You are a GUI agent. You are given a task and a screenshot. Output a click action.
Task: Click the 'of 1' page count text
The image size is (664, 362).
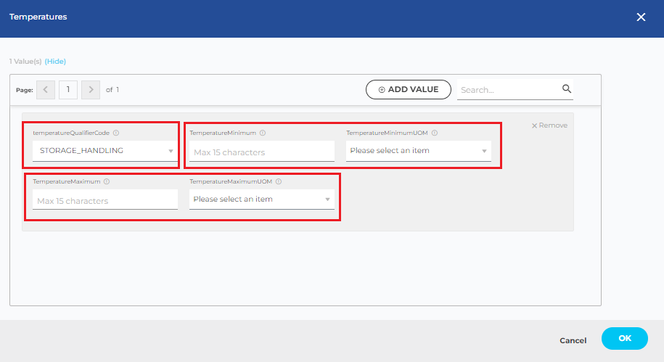(112, 90)
